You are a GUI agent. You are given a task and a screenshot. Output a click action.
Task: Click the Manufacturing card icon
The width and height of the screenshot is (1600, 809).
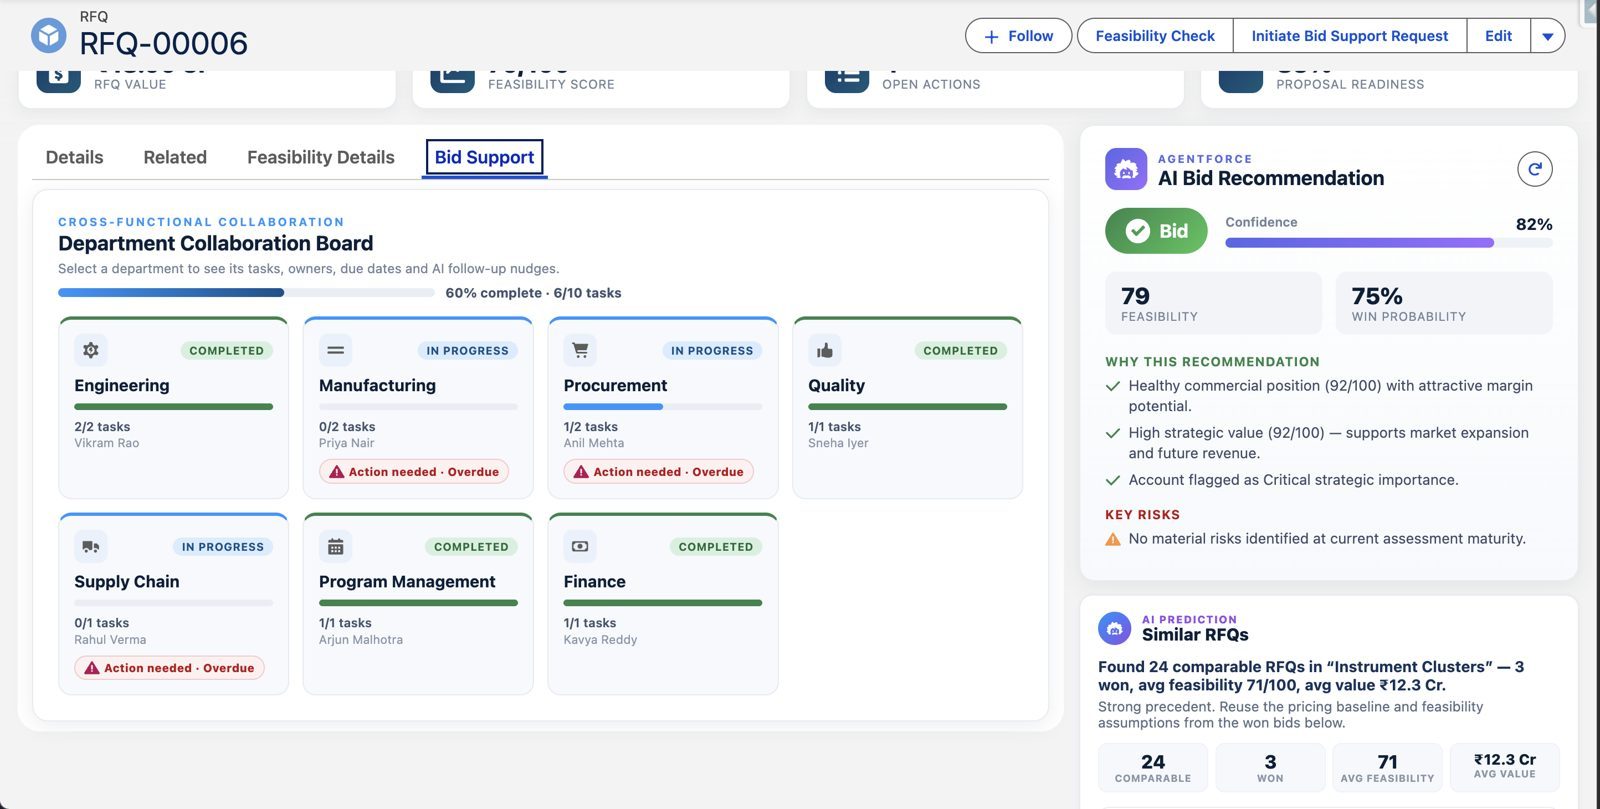(335, 350)
